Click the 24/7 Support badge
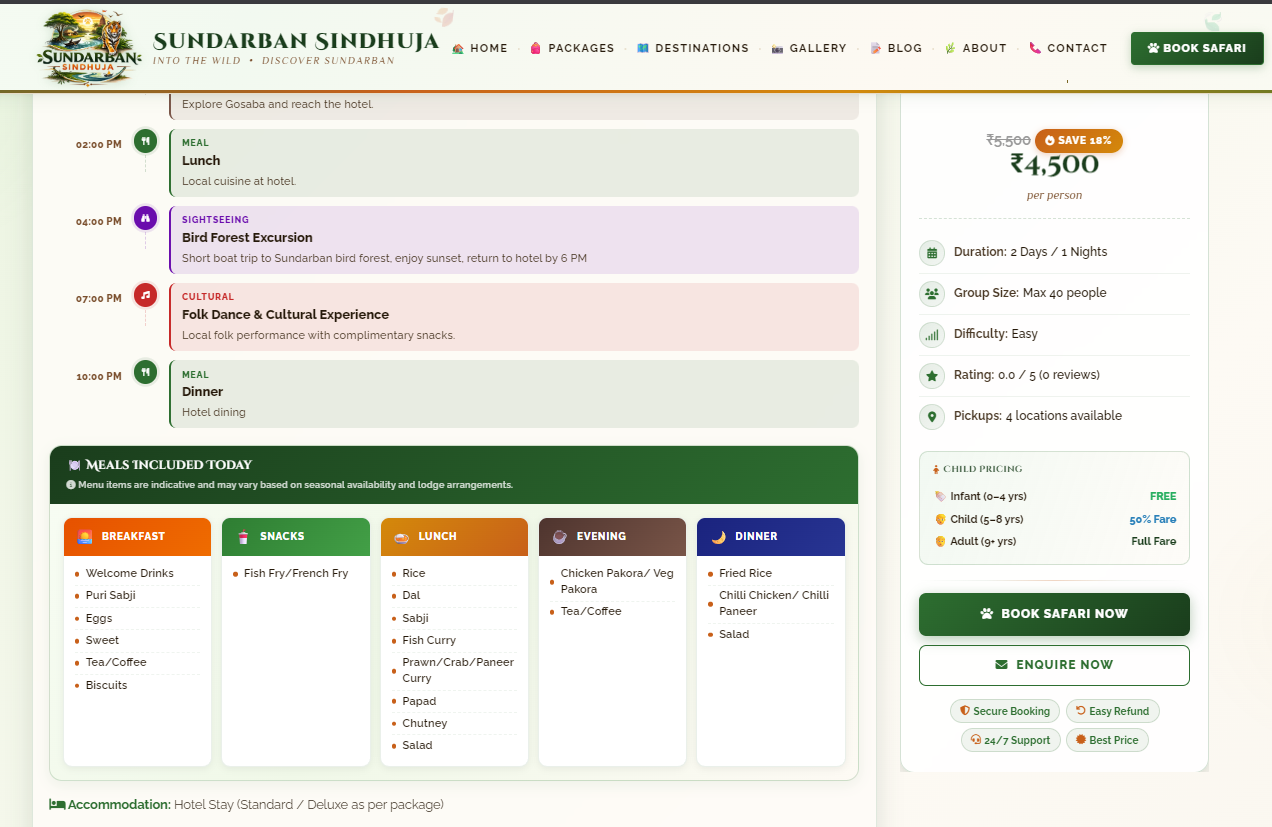 point(1010,740)
